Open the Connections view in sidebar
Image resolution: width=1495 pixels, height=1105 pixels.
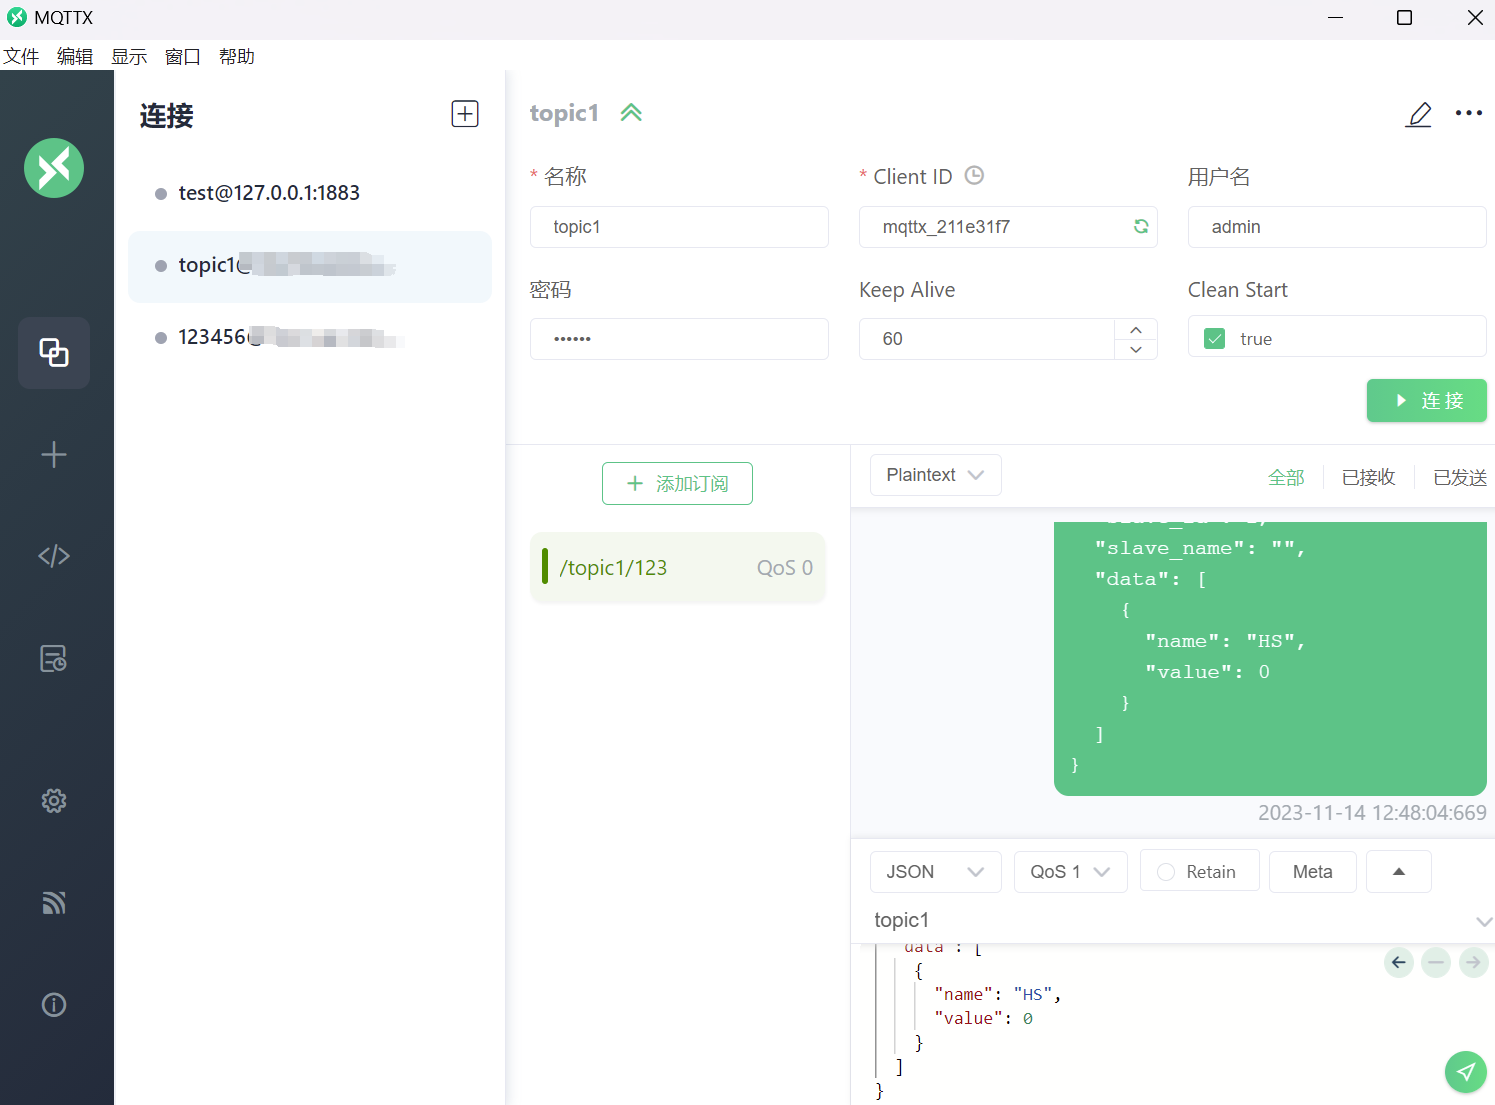pos(54,353)
